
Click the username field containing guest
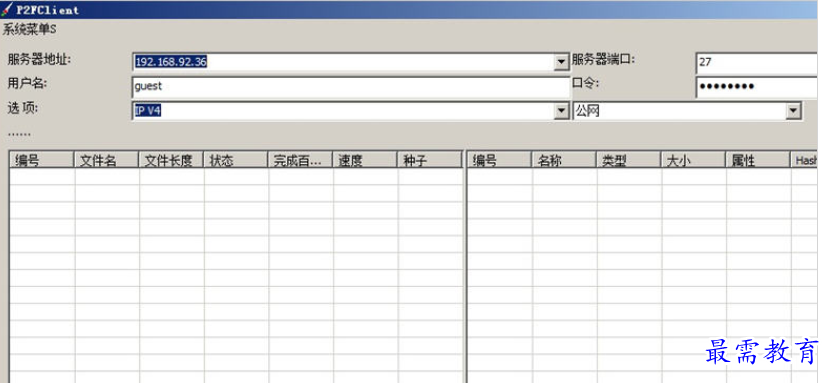tap(350, 87)
